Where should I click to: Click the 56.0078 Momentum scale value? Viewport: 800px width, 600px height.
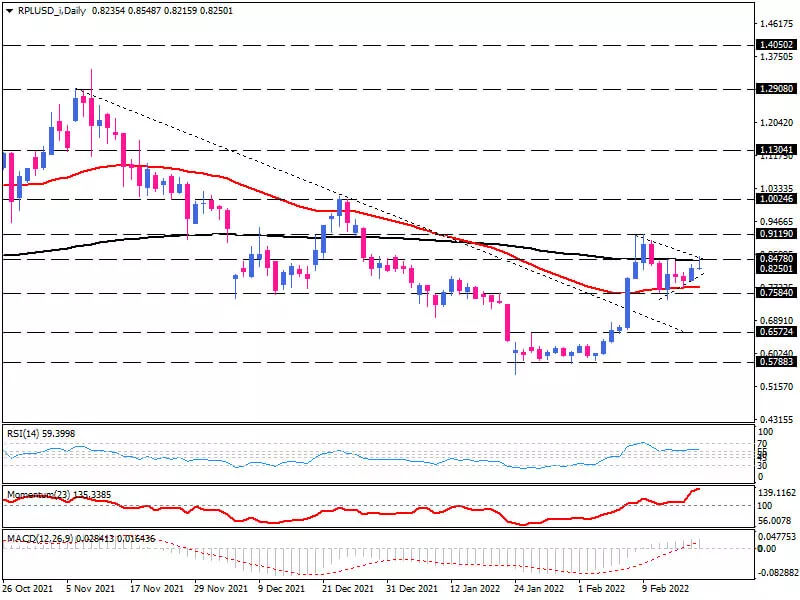(776, 520)
